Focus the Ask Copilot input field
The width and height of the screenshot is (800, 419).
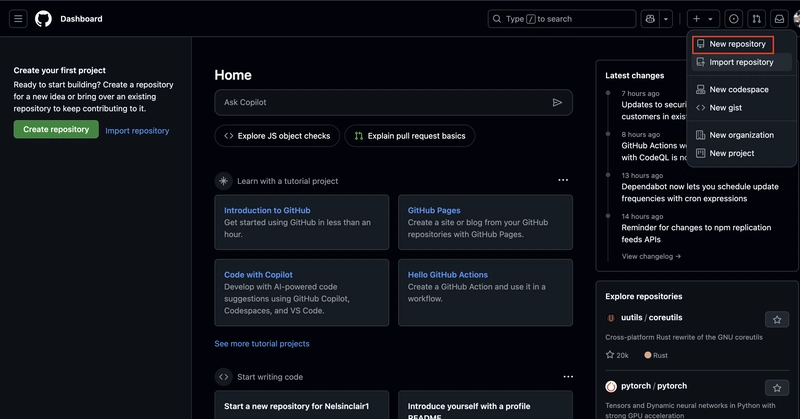pyautogui.click(x=393, y=103)
